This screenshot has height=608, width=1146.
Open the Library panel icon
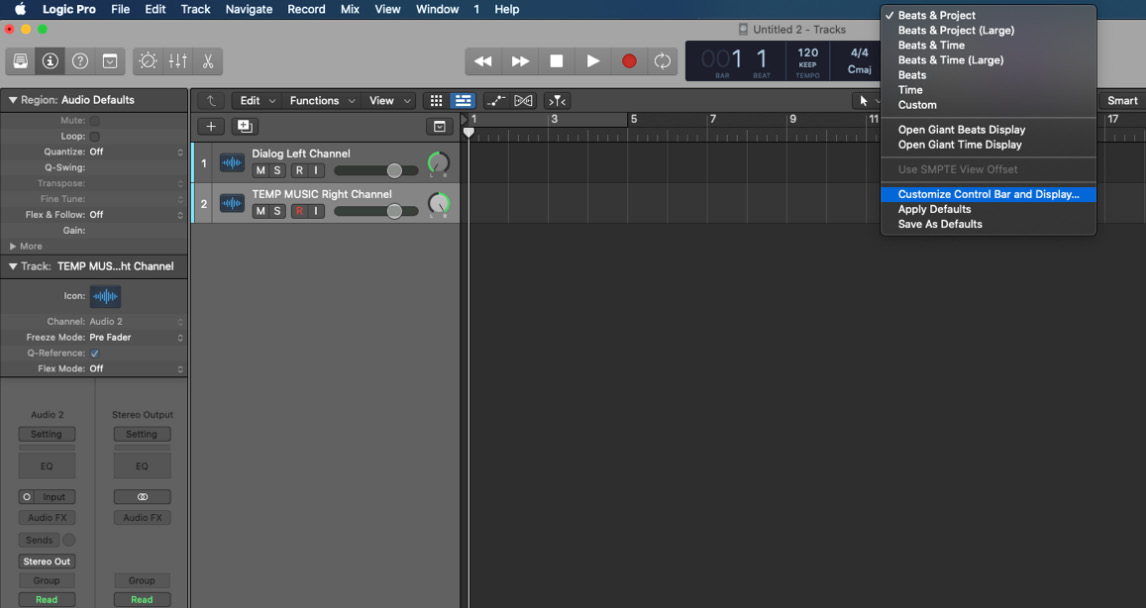[x=20, y=61]
